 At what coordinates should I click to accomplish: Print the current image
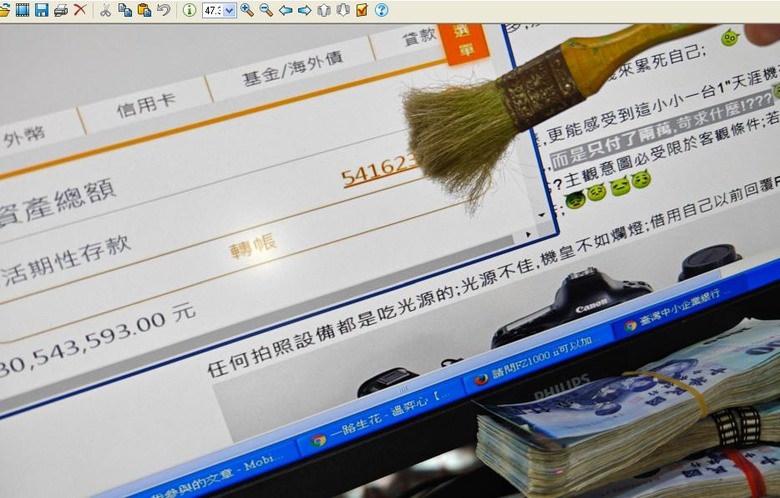(61, 10)
